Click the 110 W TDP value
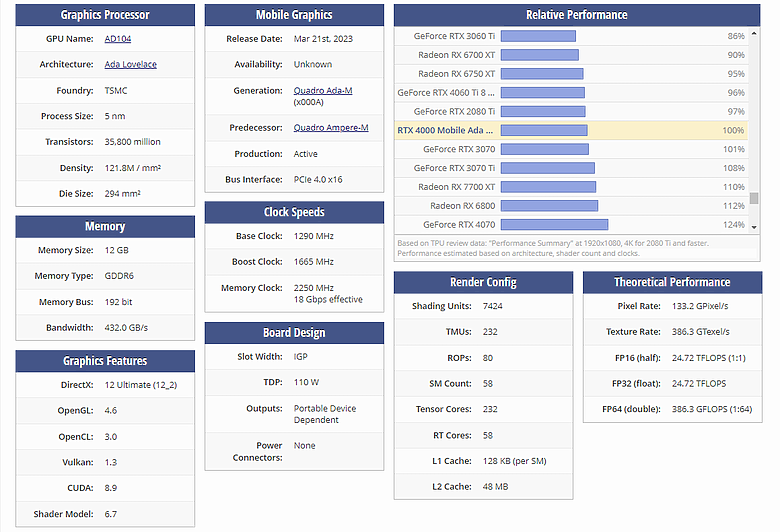The height and width of the screenshot is (532, 780). (306, 382)
